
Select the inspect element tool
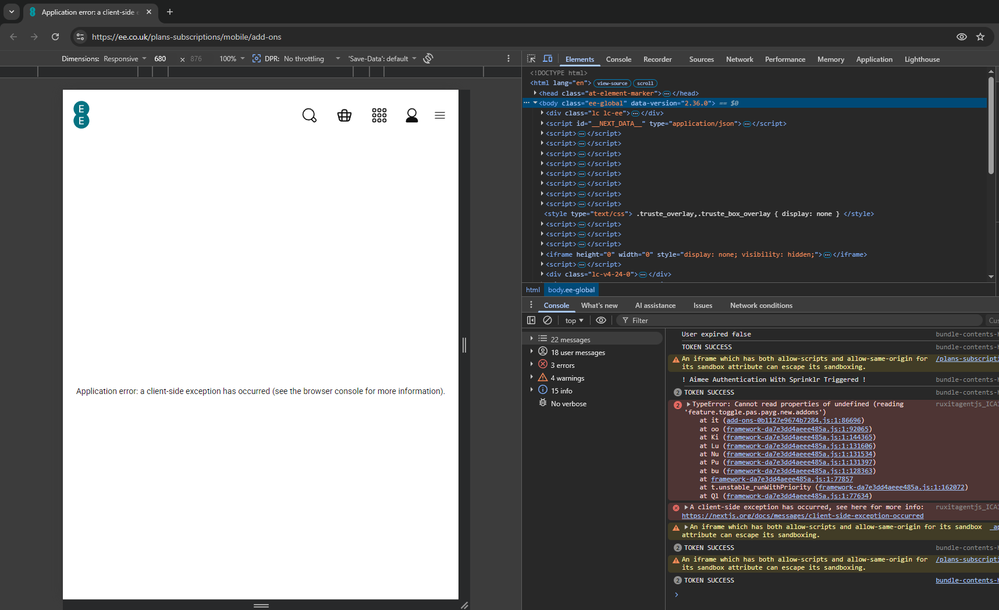[x=531, y=59]
